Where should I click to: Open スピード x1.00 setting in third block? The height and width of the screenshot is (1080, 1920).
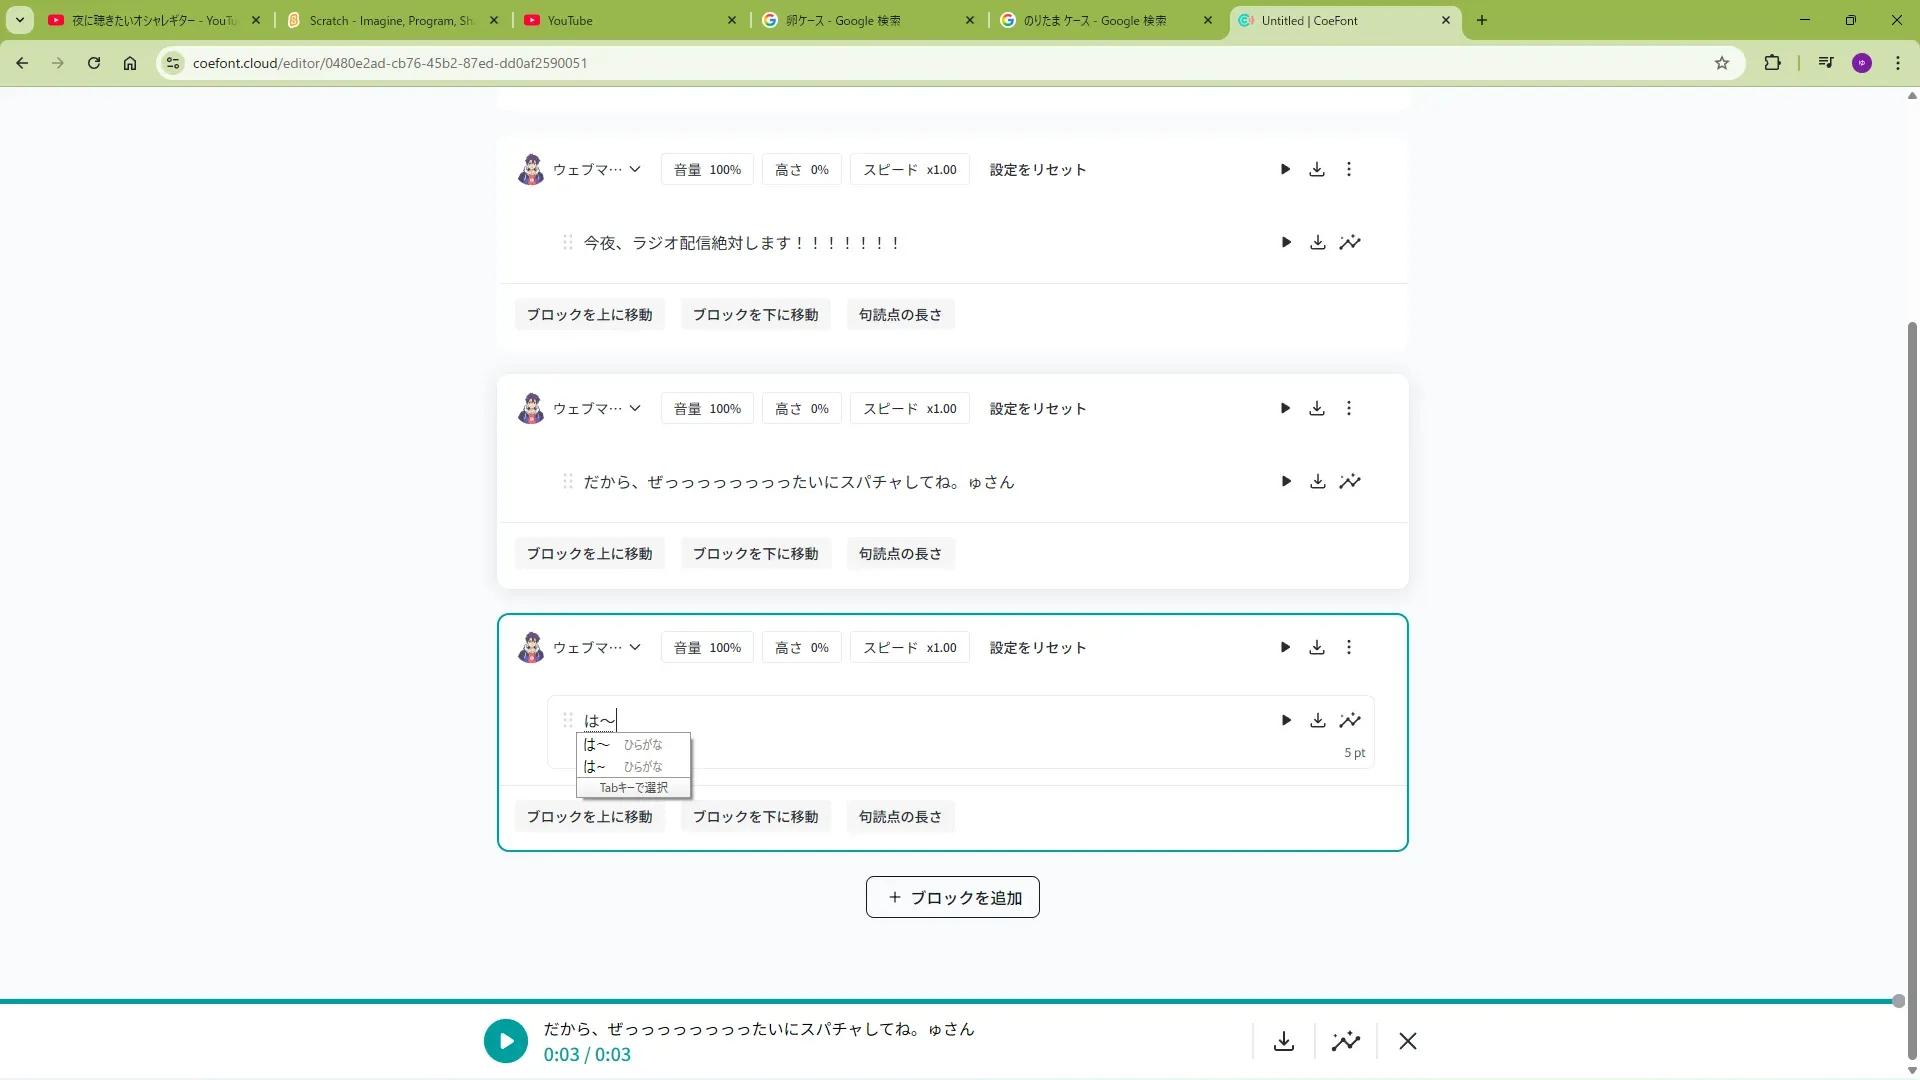[909, 647]
